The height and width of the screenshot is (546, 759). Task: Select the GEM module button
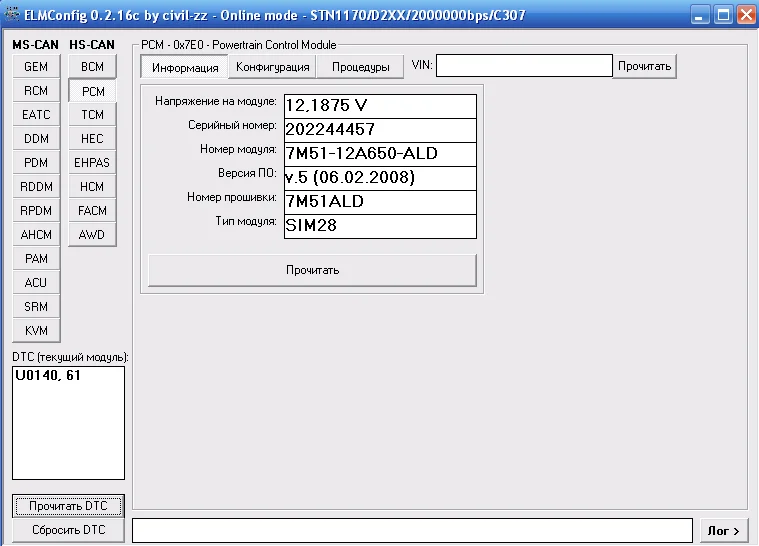coord(36,67)
